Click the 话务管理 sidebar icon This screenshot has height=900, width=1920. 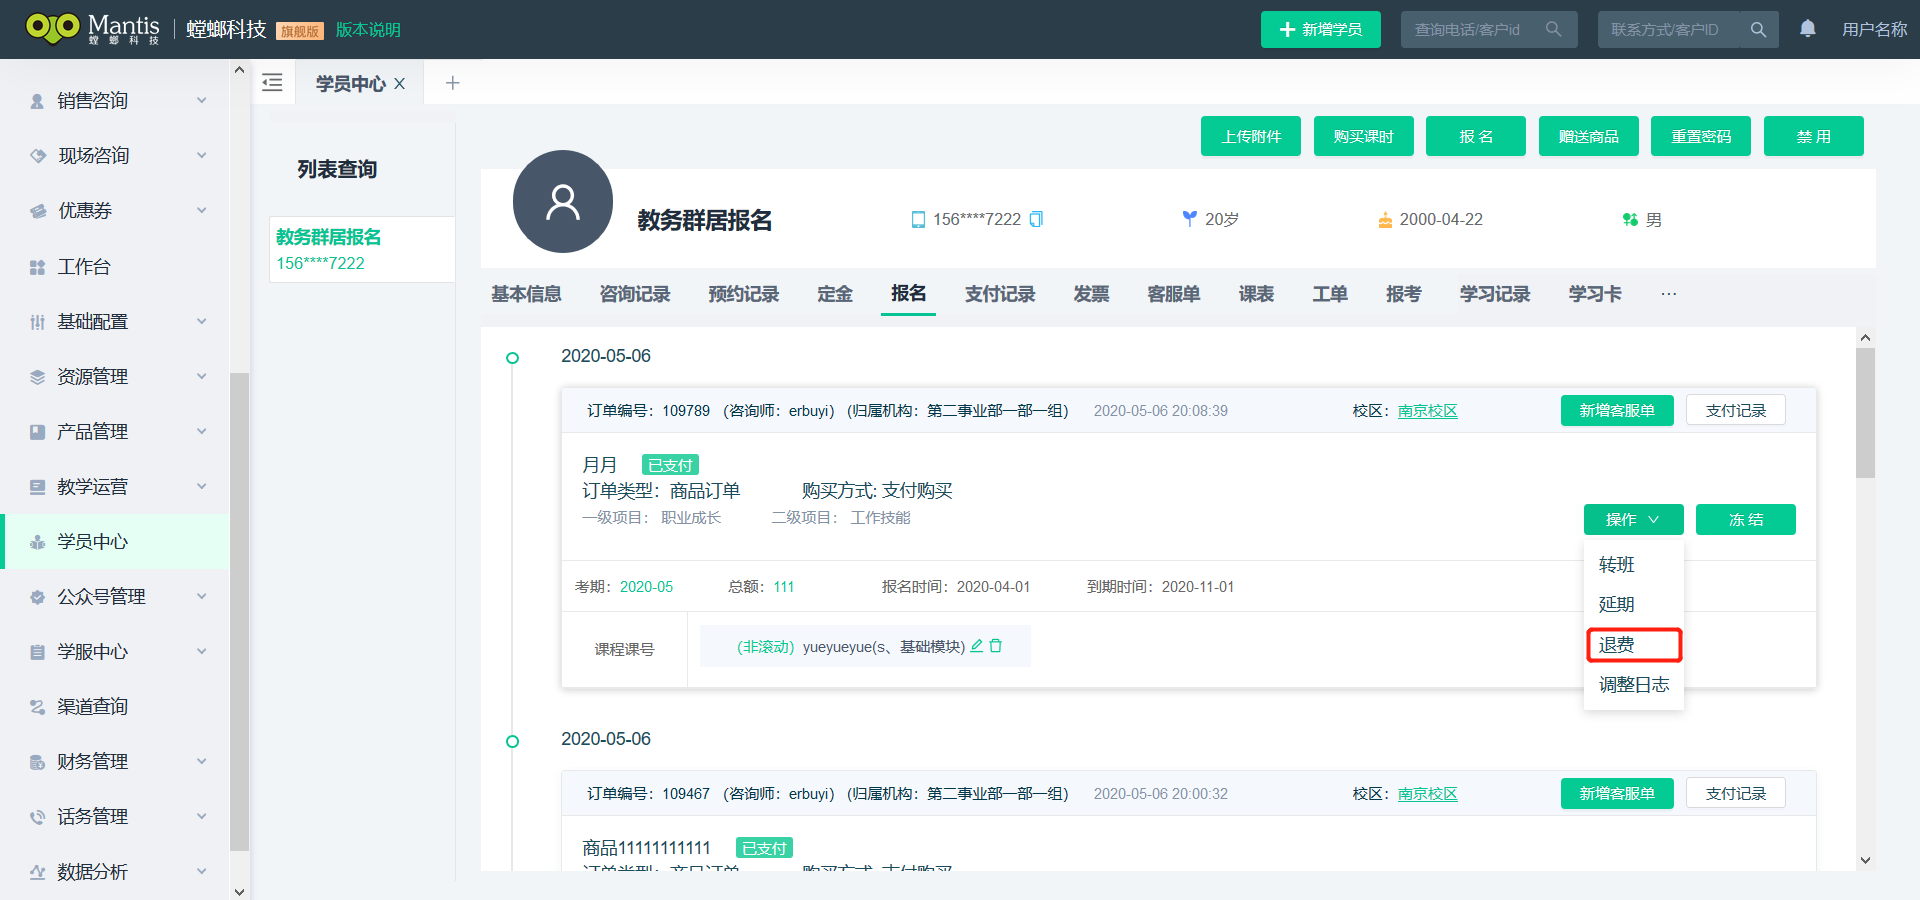click(x=37, y=817)
